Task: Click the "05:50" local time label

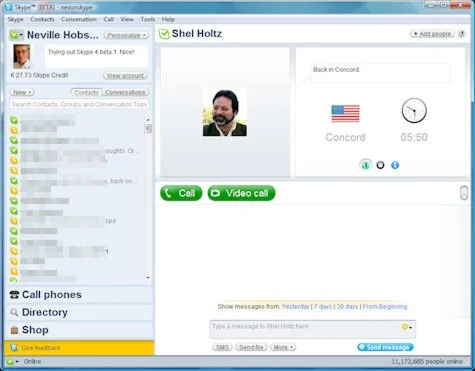Action: tap(414, 137)
